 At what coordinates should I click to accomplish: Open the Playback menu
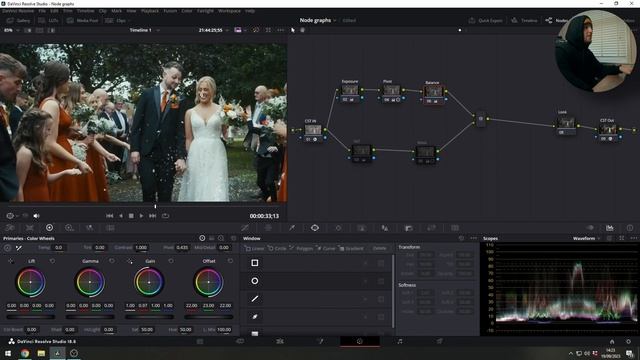coord(150,11)
